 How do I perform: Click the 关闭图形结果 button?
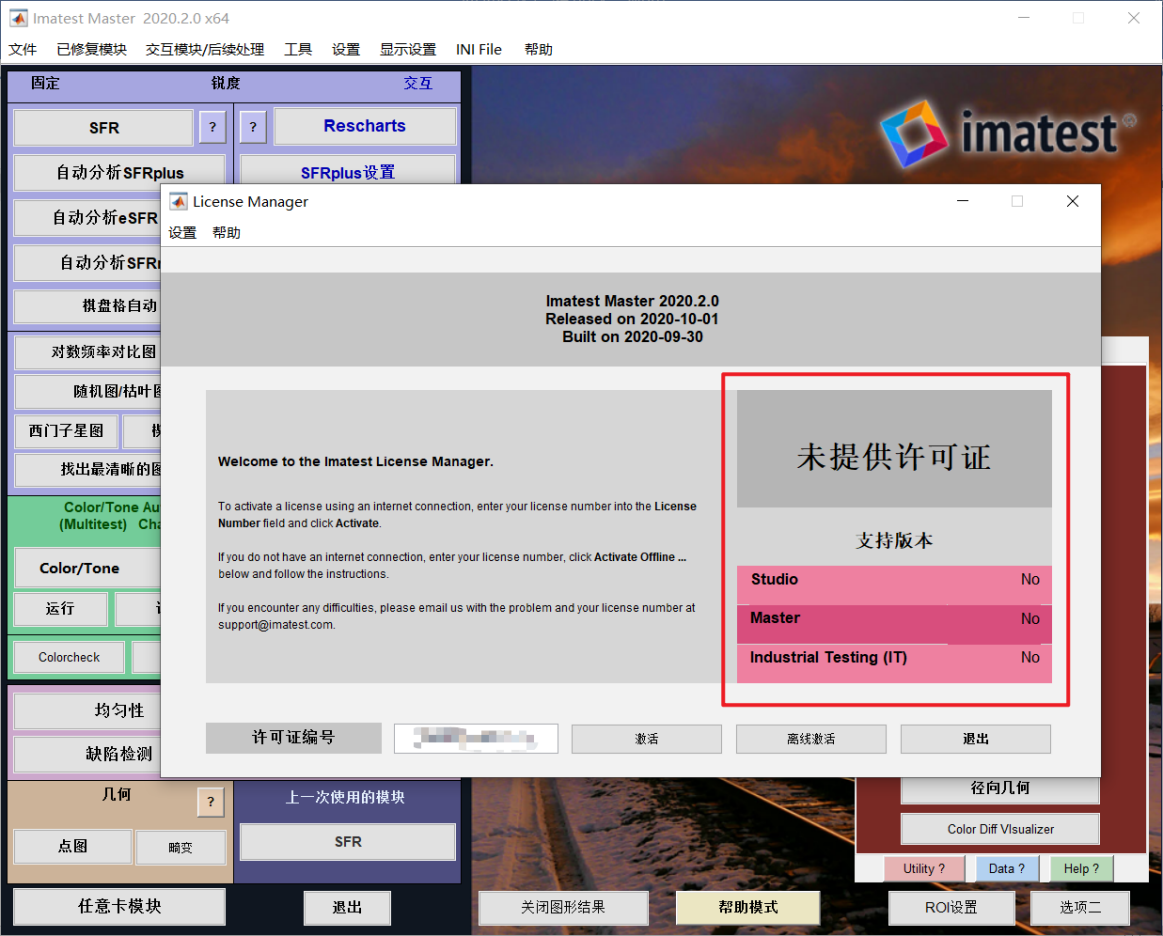tap(563, 907)
